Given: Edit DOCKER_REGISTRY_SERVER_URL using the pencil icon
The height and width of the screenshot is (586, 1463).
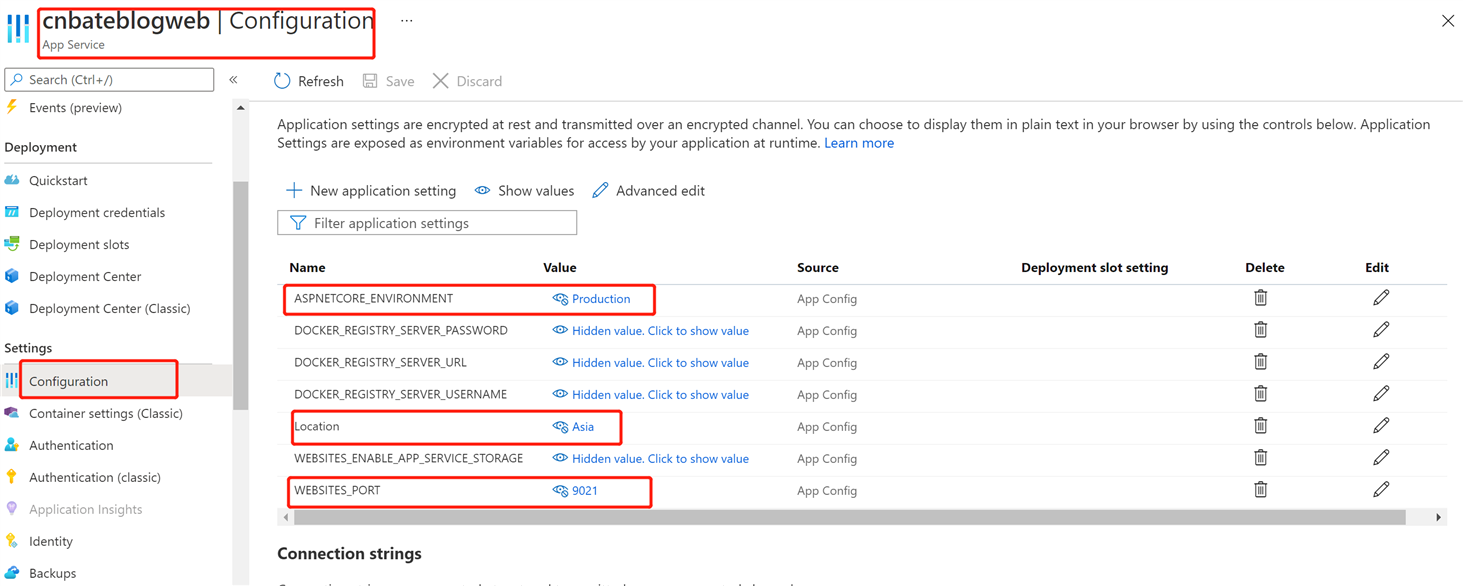Looking at the screenshot, I should 1381,362.
